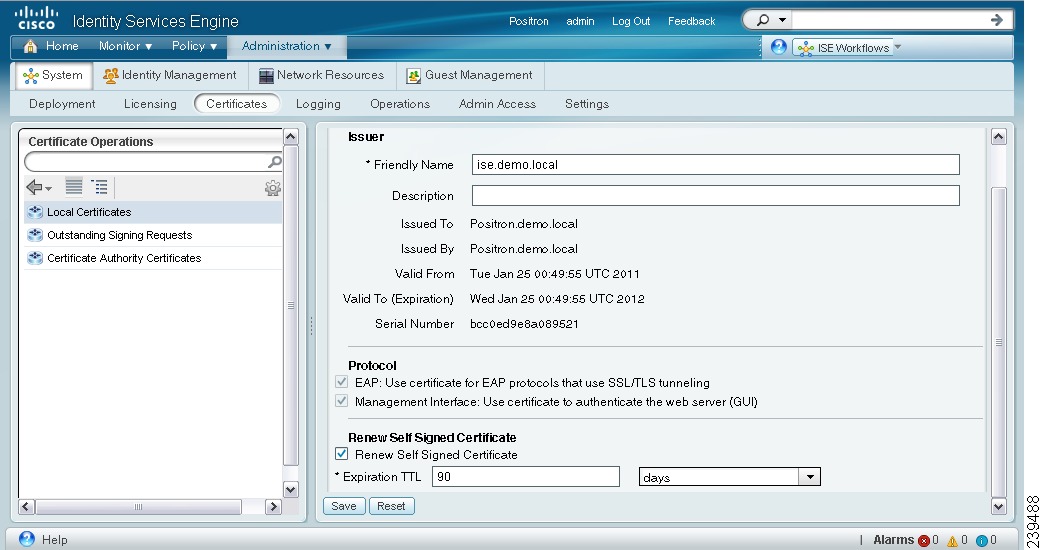Click the Cisco logo

tap(37, 18)
